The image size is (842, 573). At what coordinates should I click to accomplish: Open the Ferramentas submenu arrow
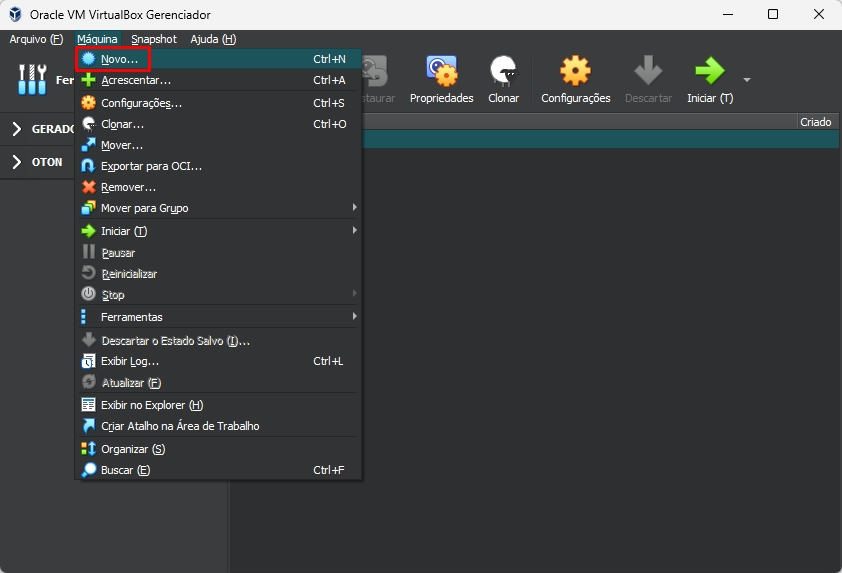click(x=354, y=316)
